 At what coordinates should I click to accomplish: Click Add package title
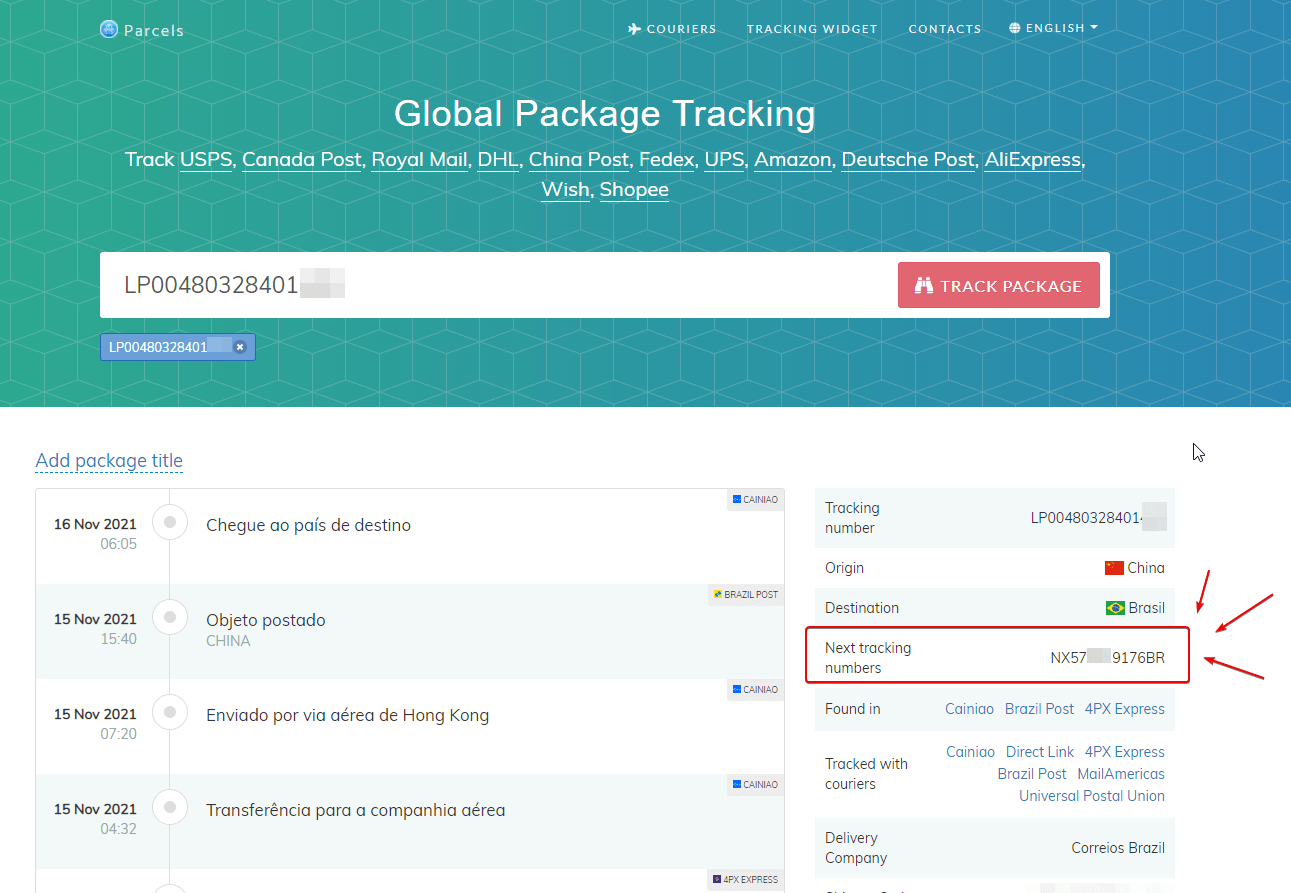108,460
